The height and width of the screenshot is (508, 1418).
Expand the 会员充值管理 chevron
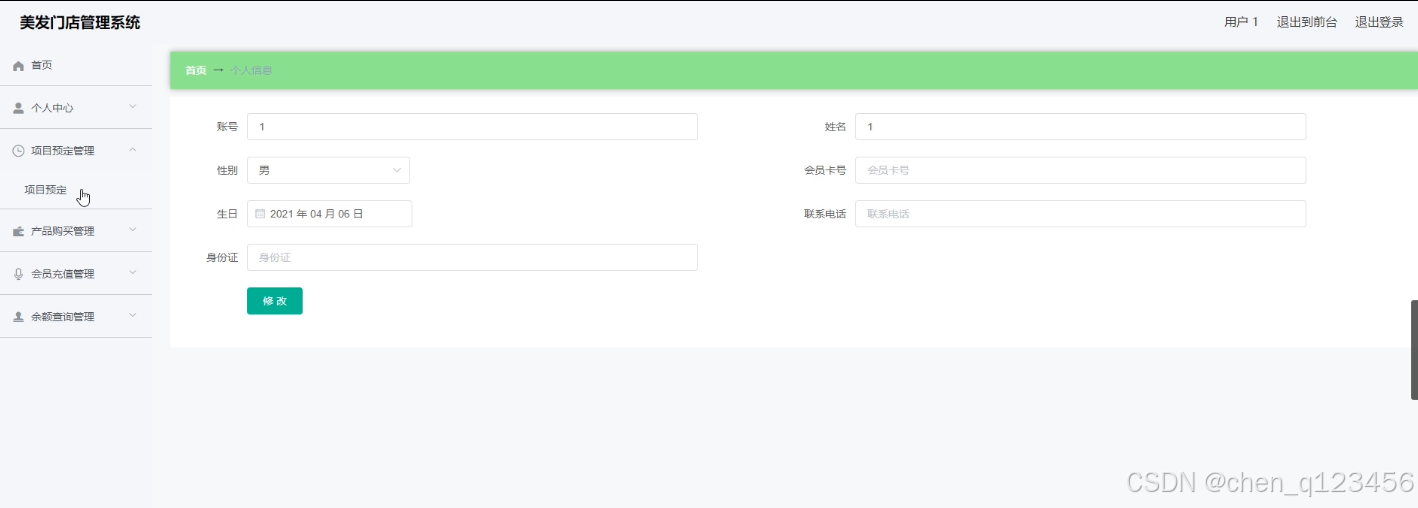[x=132, y=273]
